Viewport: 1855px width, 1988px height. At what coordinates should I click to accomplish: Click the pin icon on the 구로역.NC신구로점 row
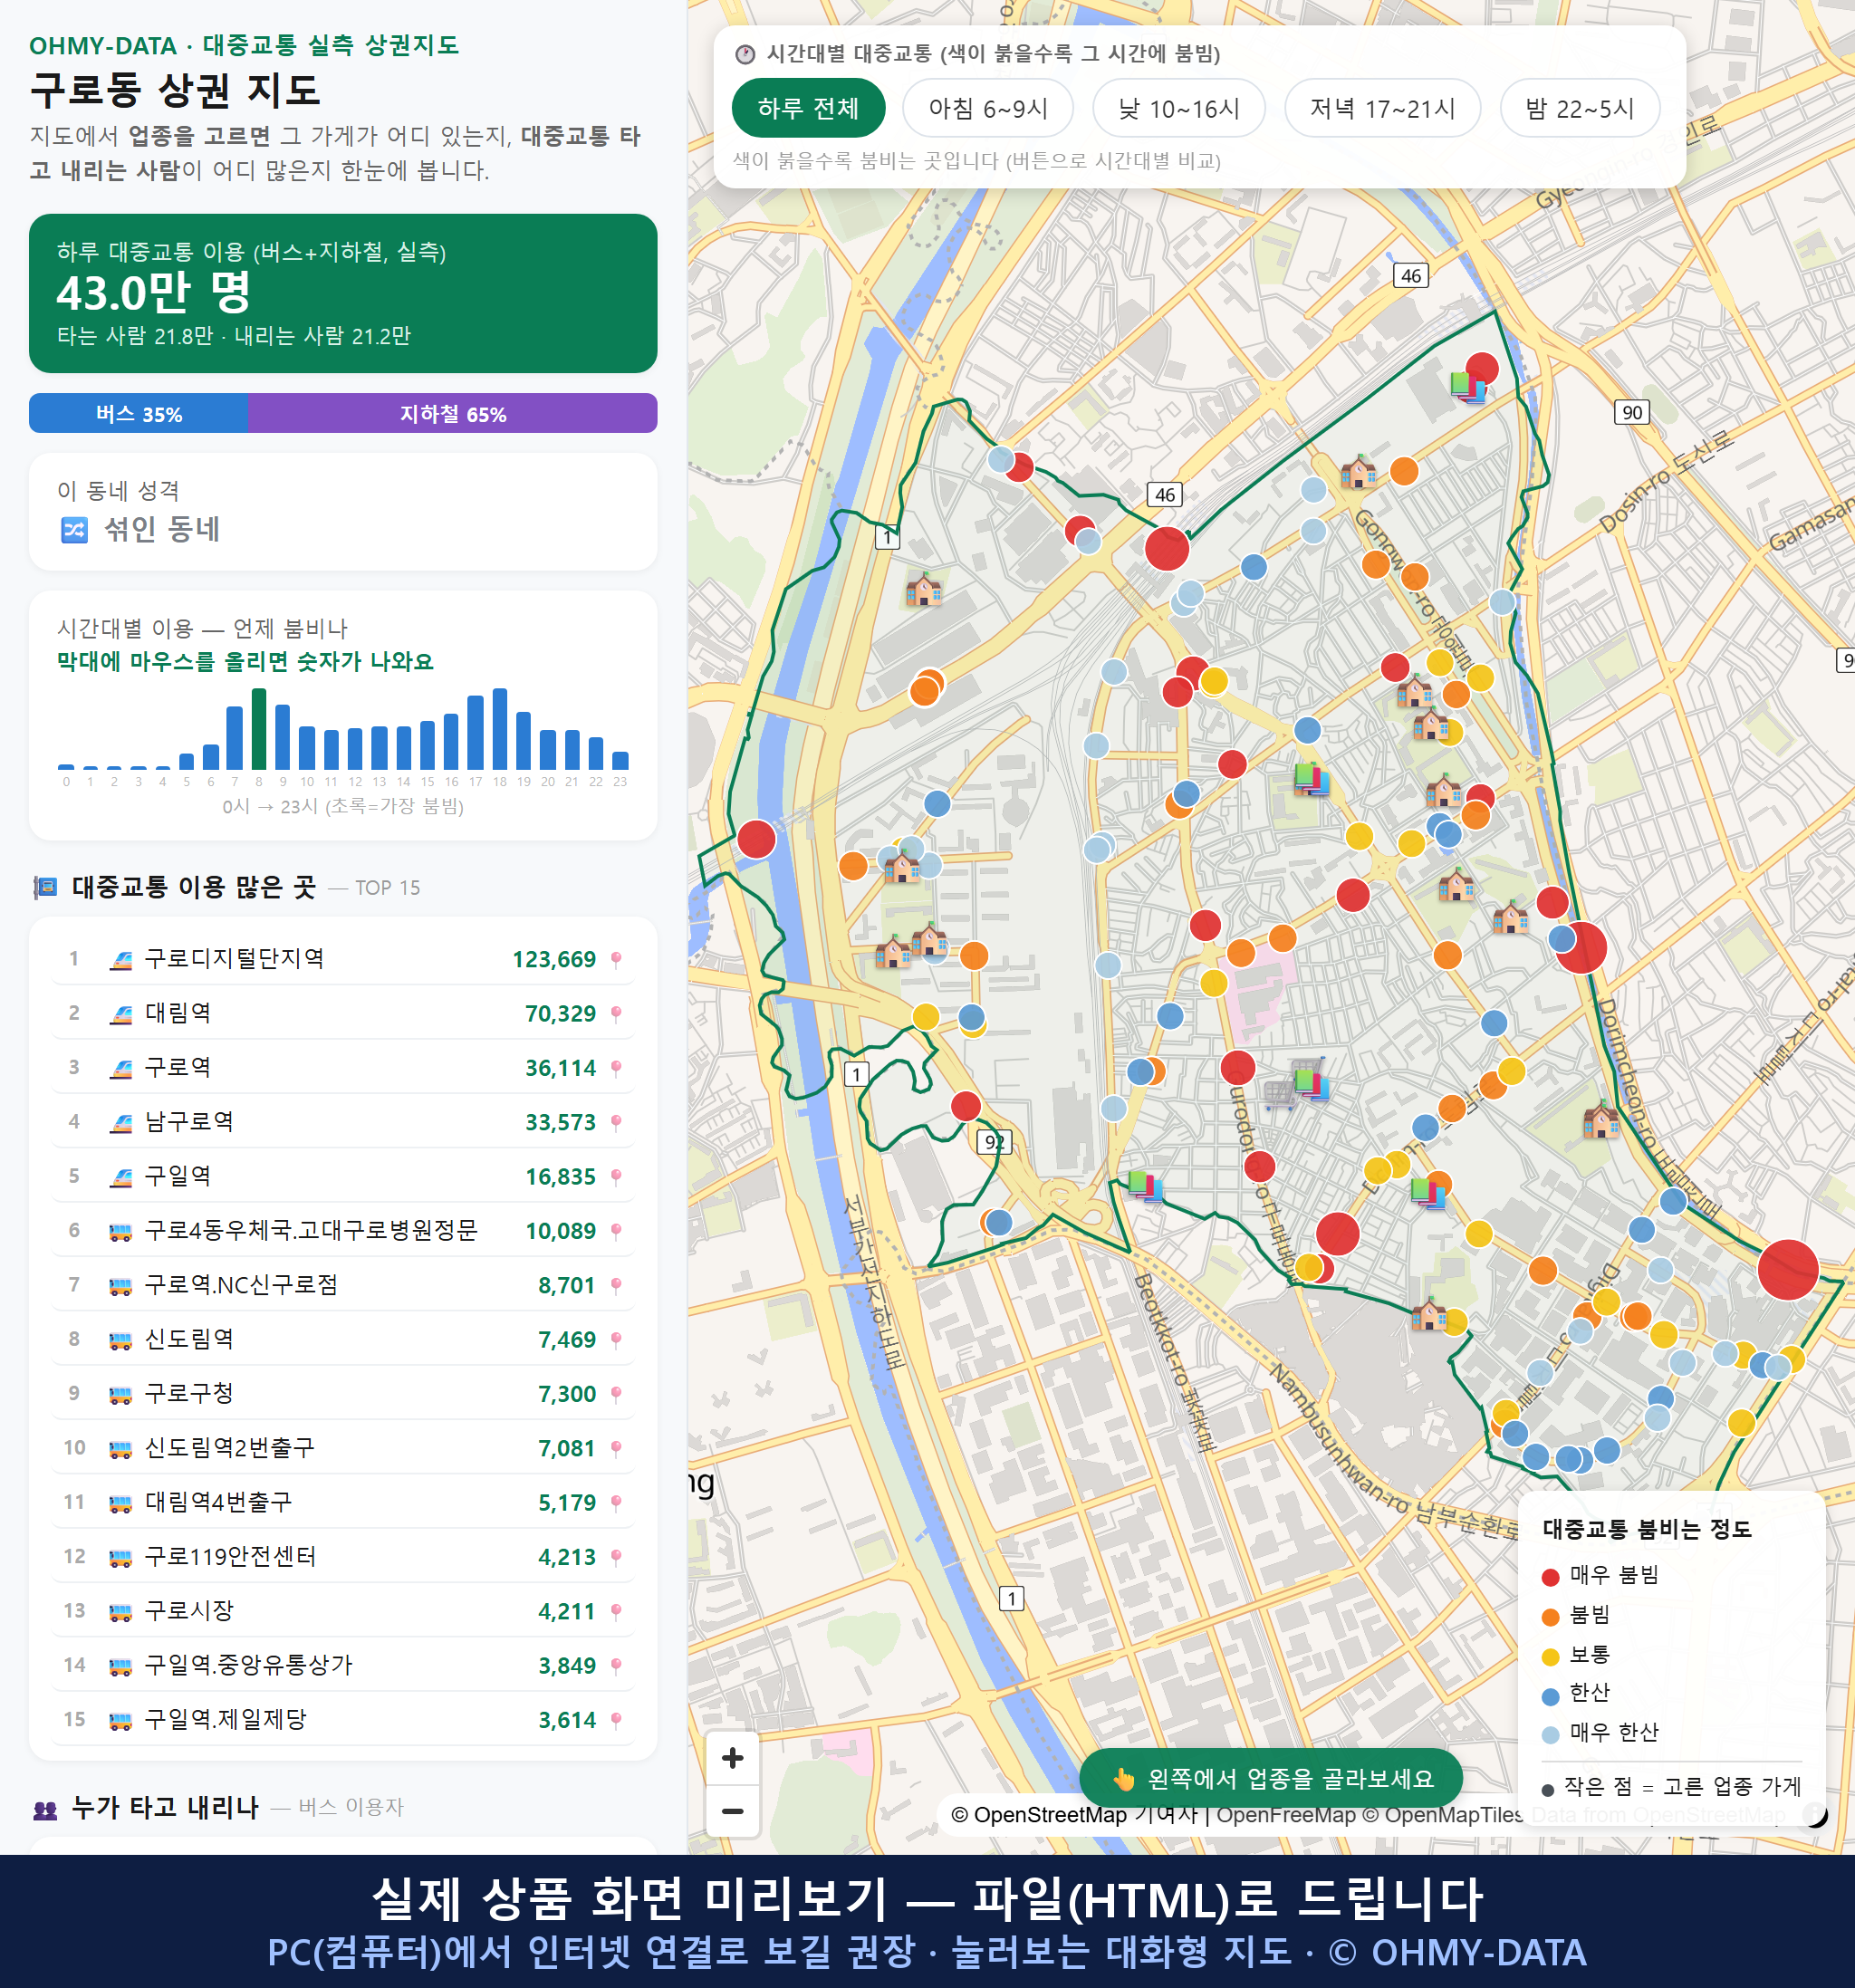(x=616, y=1285)
